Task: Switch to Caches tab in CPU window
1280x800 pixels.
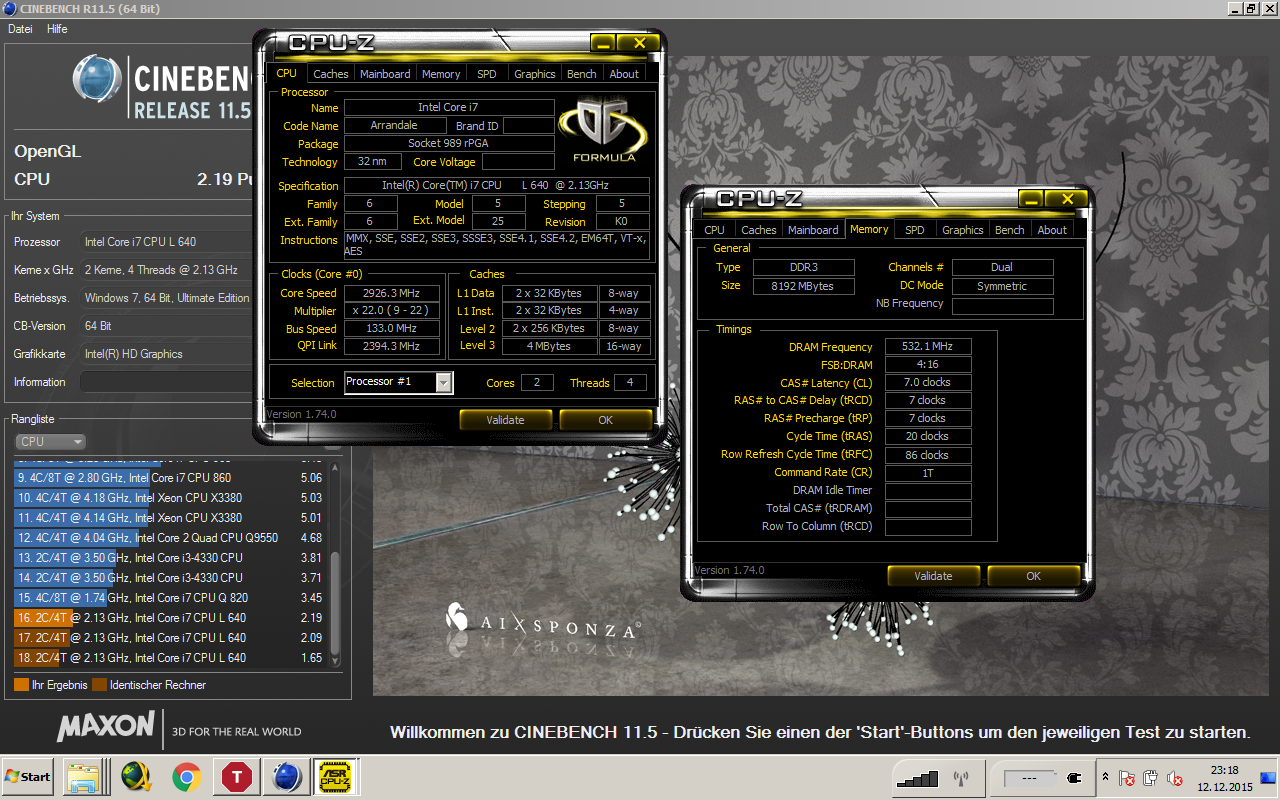Action: (331, 74)
